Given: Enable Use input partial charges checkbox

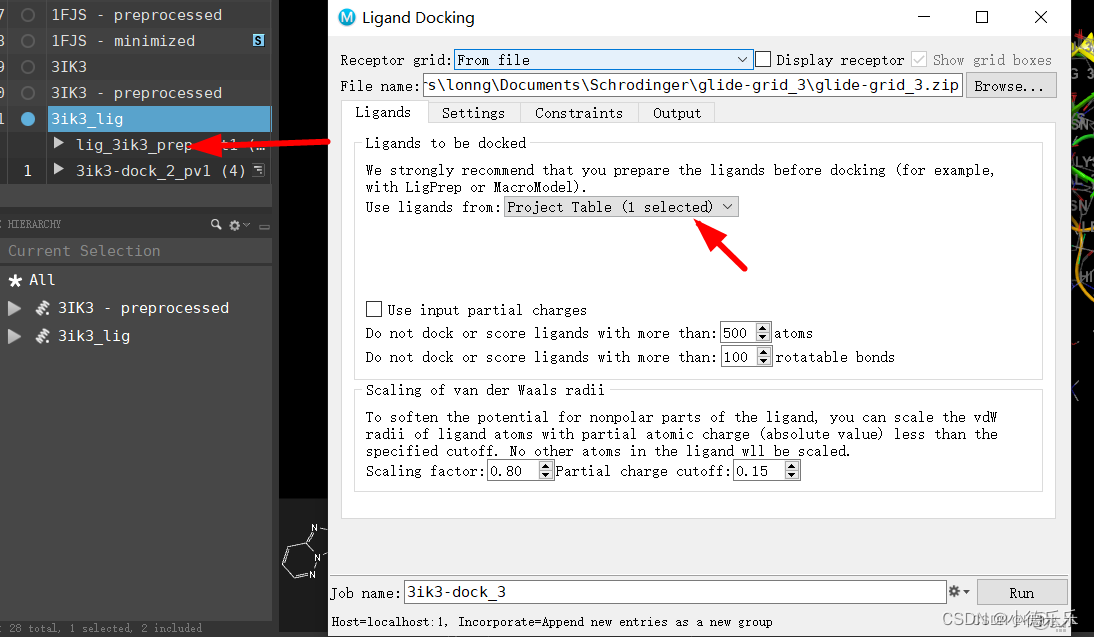Looking at the screenshot, I should [374, 309].
